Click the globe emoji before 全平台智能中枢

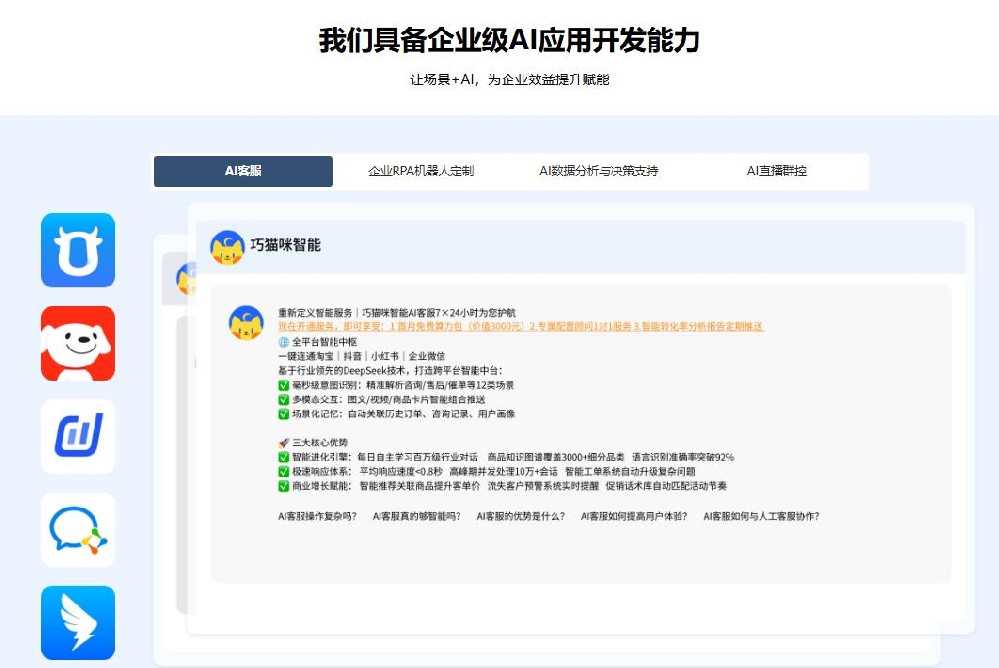pyautogui.click(x=284, y=342)
